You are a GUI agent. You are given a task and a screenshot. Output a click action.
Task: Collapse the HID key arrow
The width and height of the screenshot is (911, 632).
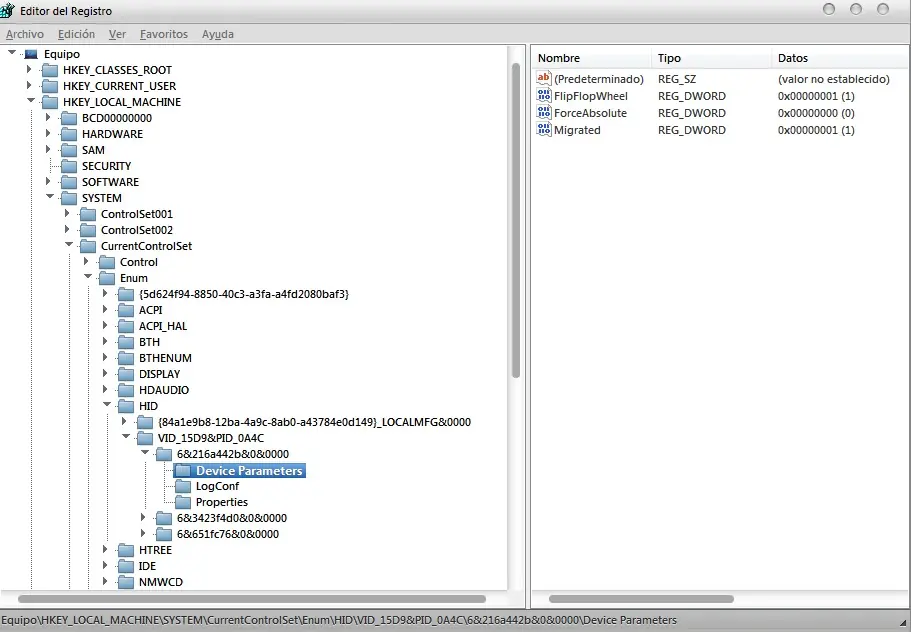107,405
